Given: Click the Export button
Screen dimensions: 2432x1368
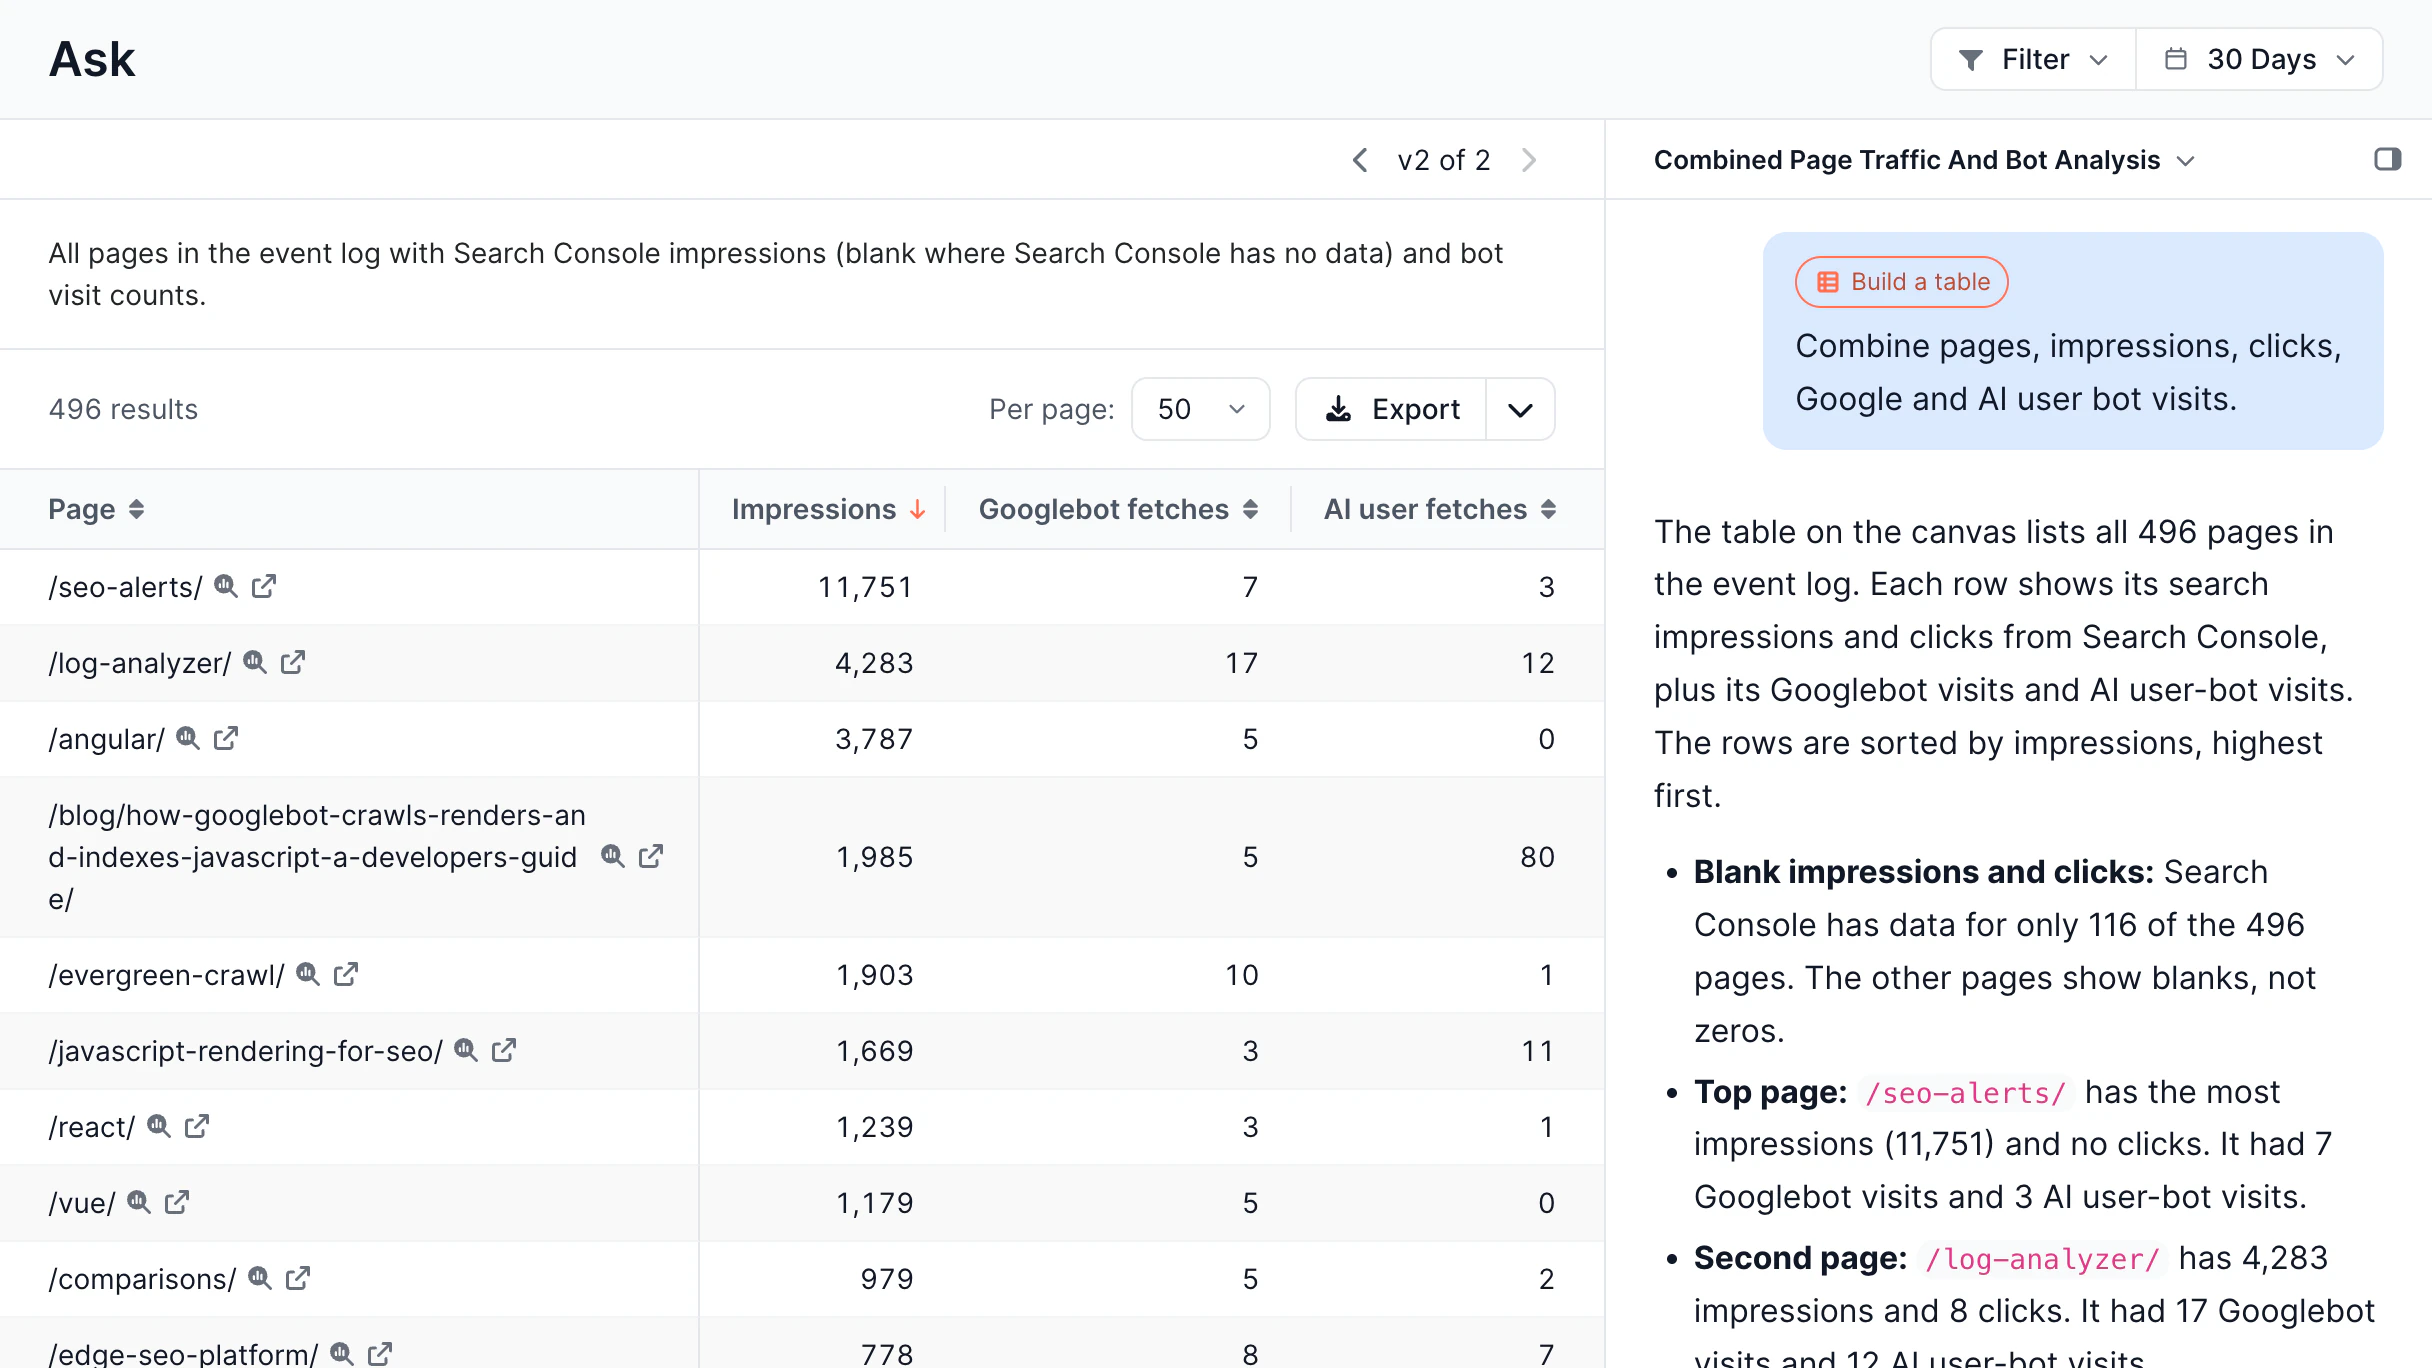Looking at the screenshot, I should coord(1391,409).
